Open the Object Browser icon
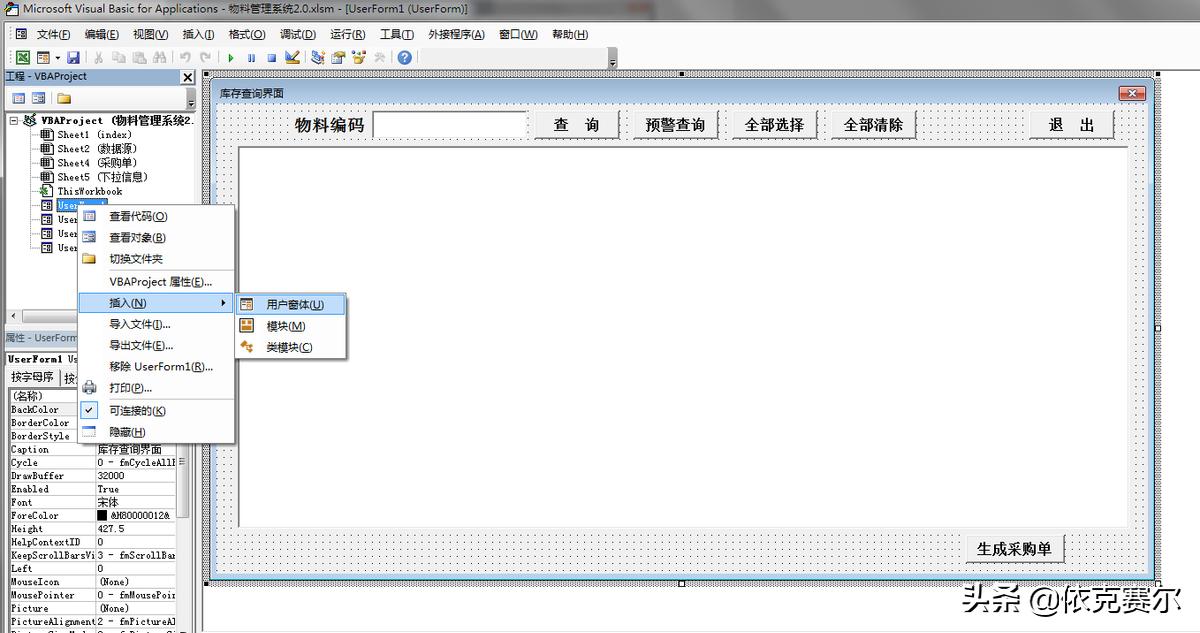 click(x=357, y=57)
